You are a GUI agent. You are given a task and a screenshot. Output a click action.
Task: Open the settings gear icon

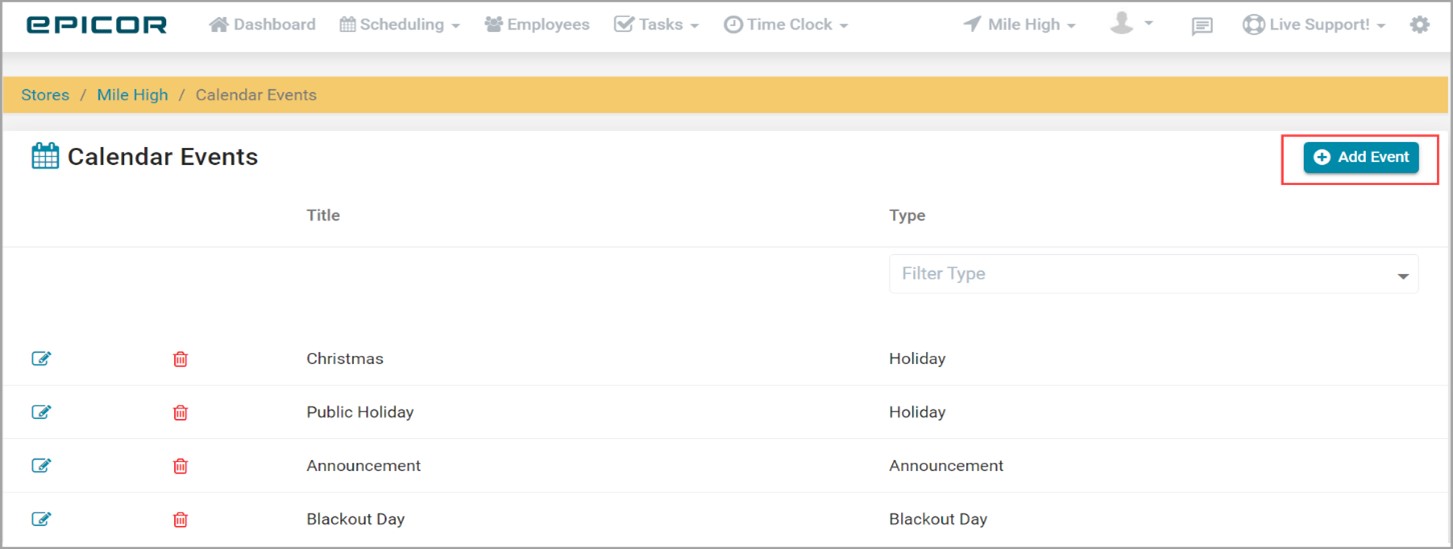1419,25
